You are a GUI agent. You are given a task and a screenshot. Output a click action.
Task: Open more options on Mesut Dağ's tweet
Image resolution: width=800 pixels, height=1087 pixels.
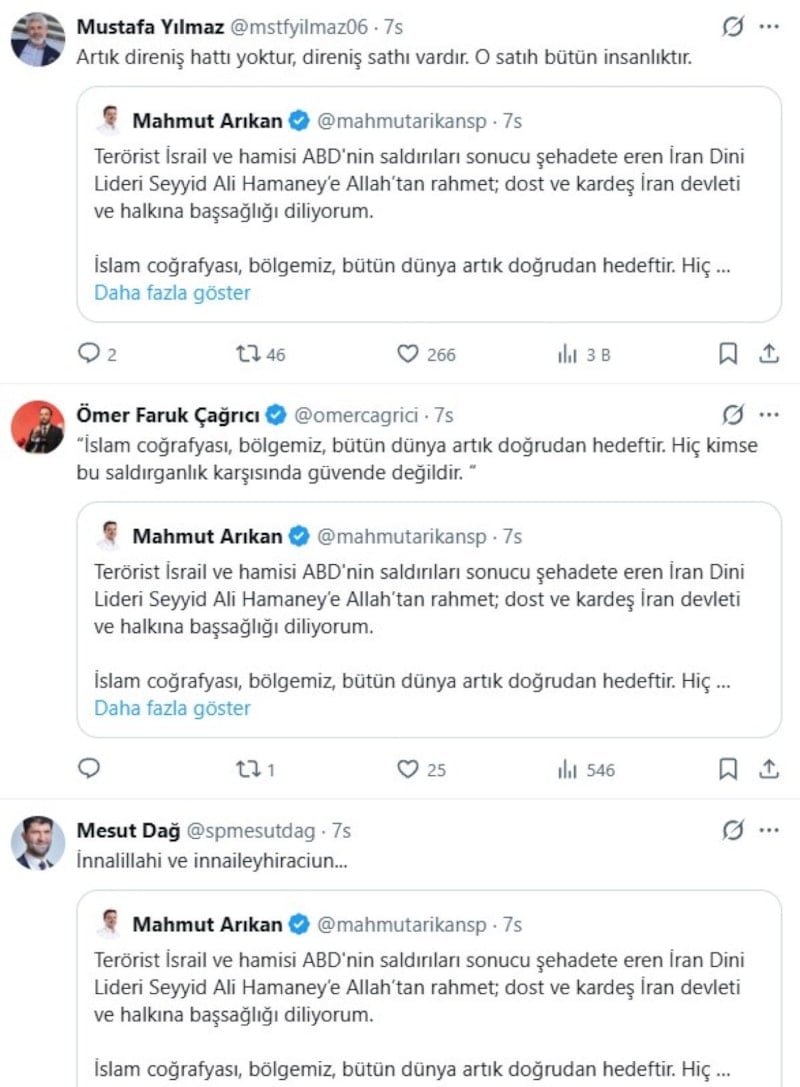click(769, 830)
